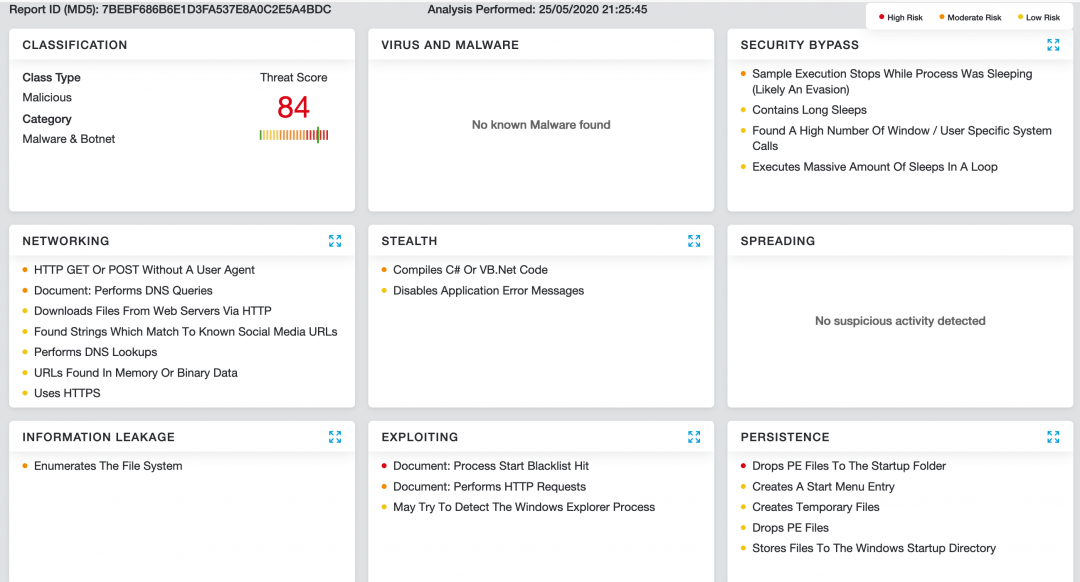Select 'Disables Application Error Messages' entry

[488, 291]
